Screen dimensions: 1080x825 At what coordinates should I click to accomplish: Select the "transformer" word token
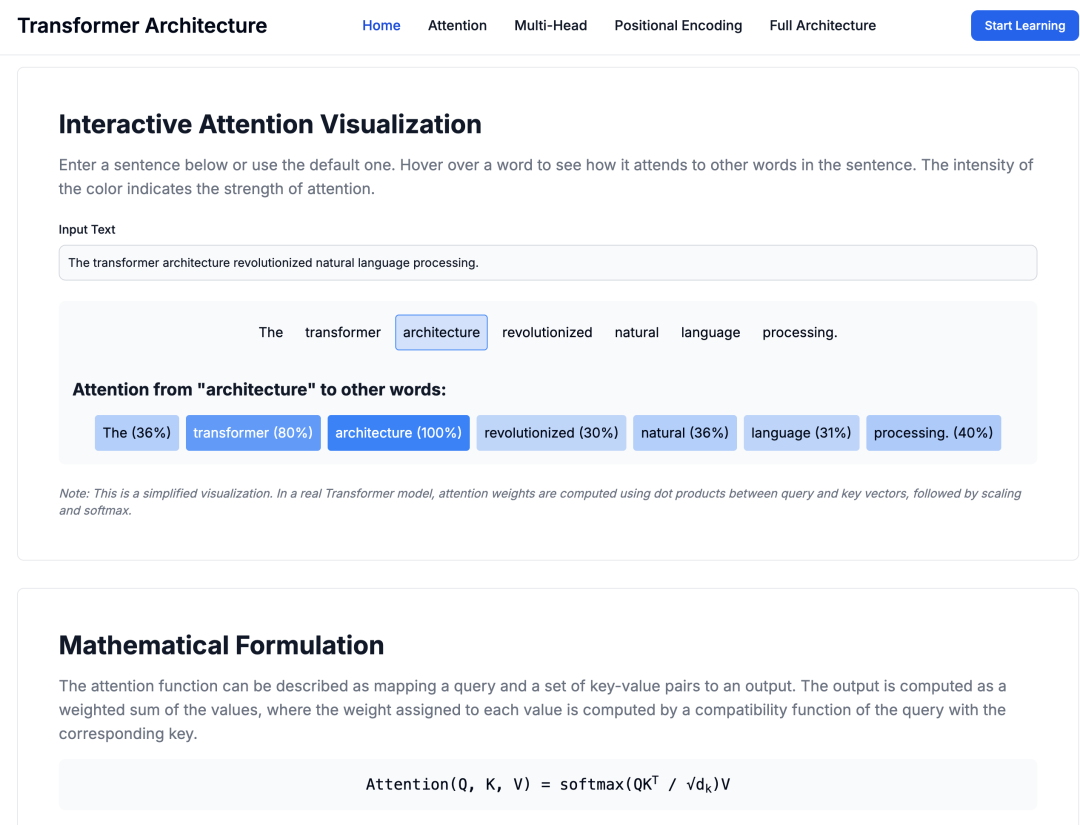[343, 332]
